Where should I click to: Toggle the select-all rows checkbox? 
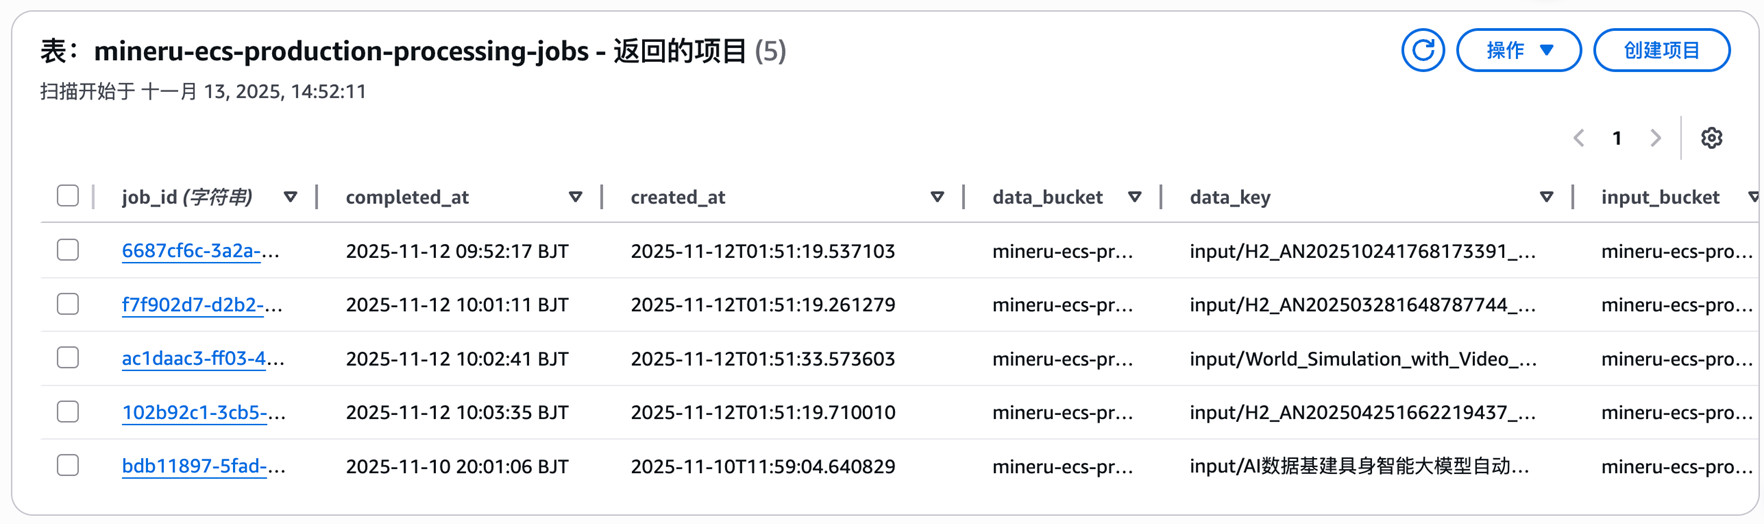tap(68, 196)
